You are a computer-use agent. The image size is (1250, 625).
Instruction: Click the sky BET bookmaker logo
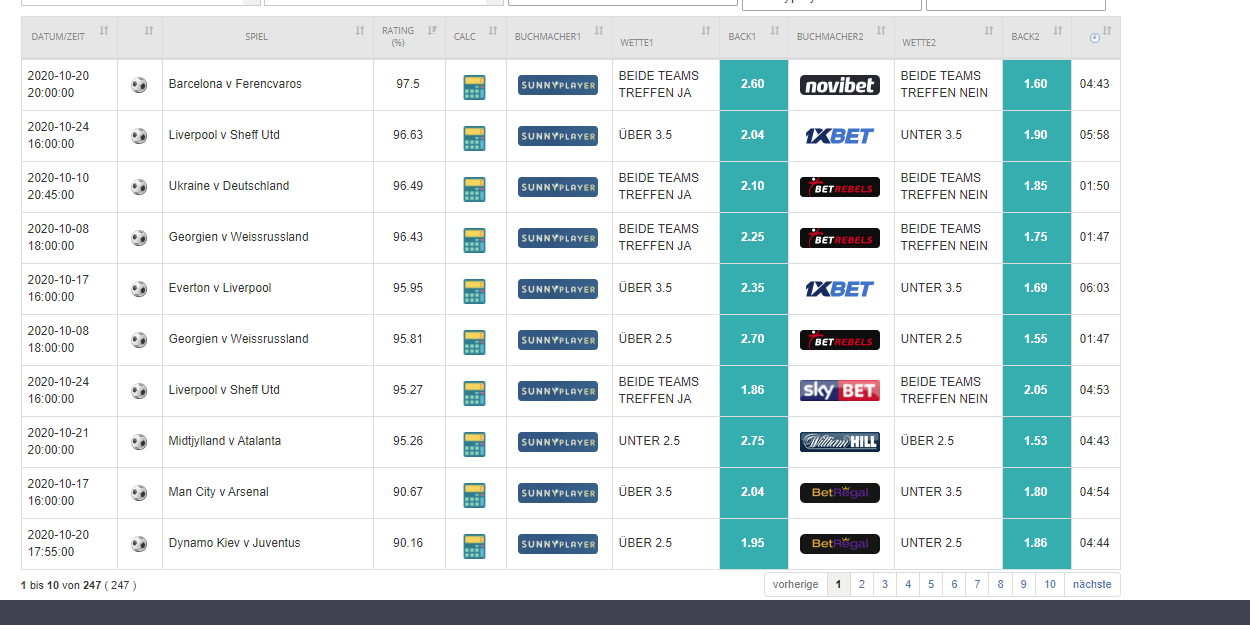tap(840, 391)
